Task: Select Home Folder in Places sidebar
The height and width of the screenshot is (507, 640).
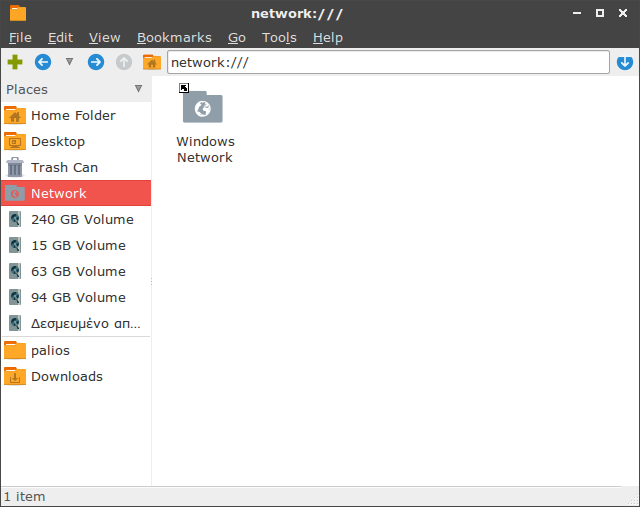Action: pyautogui.click(x=76, y=116)
